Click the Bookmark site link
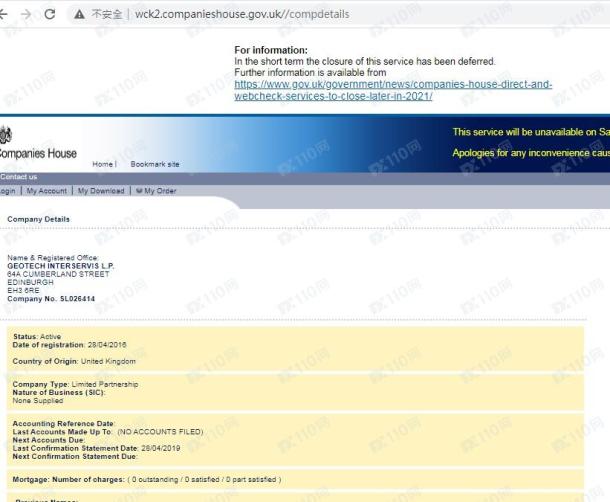The image size is (610, 502). (155, 164)
